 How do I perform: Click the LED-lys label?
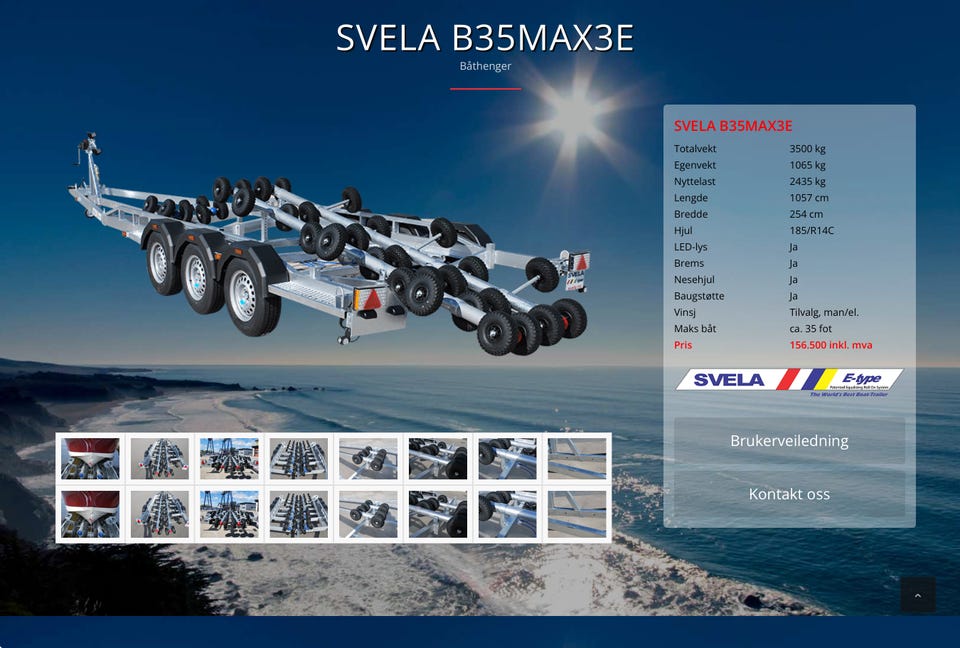(x=691, y=247)
